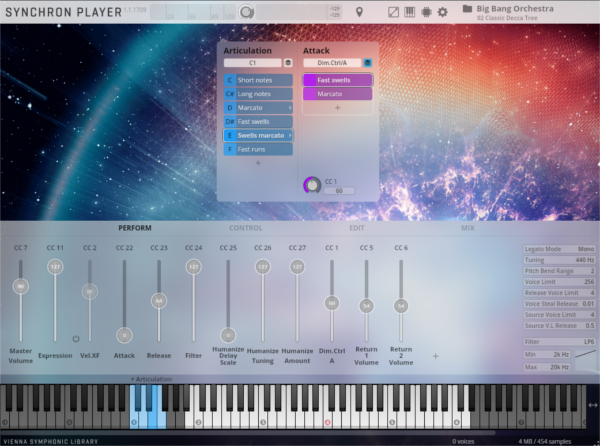Click the circular logo dial in header

pyautogui.click(x=246, y=12)
